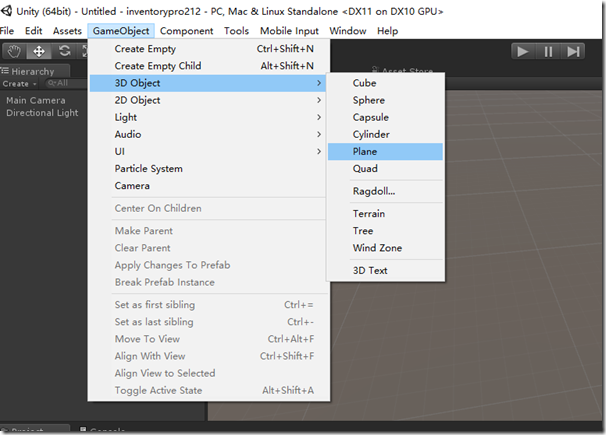
Task: Click the Step forward button
Action: pos(573,51)
